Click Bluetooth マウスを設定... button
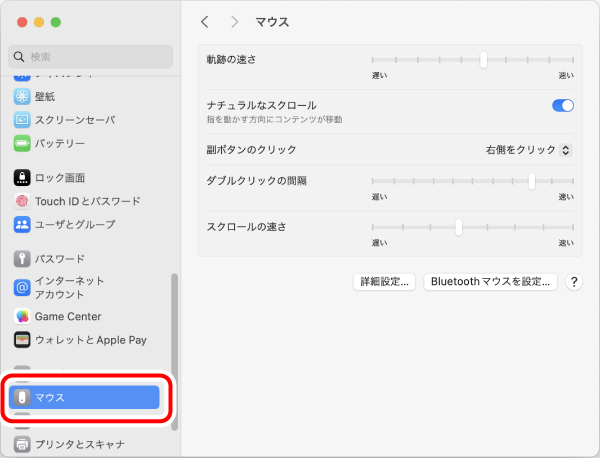 coord(490,282)
